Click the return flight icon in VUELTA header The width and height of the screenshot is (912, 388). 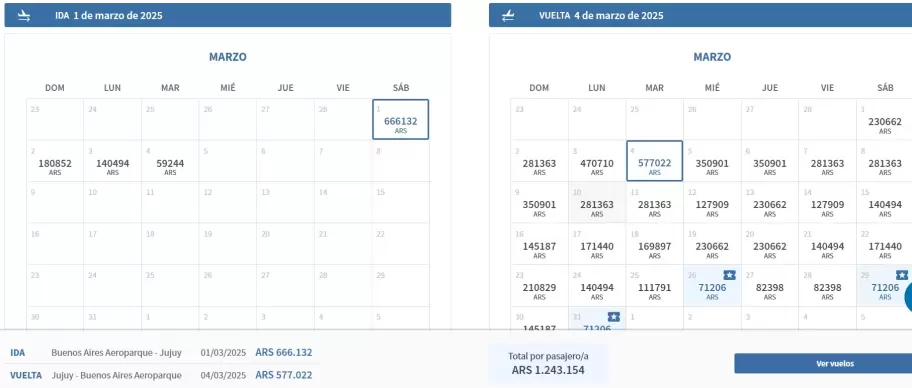point(508,16)
